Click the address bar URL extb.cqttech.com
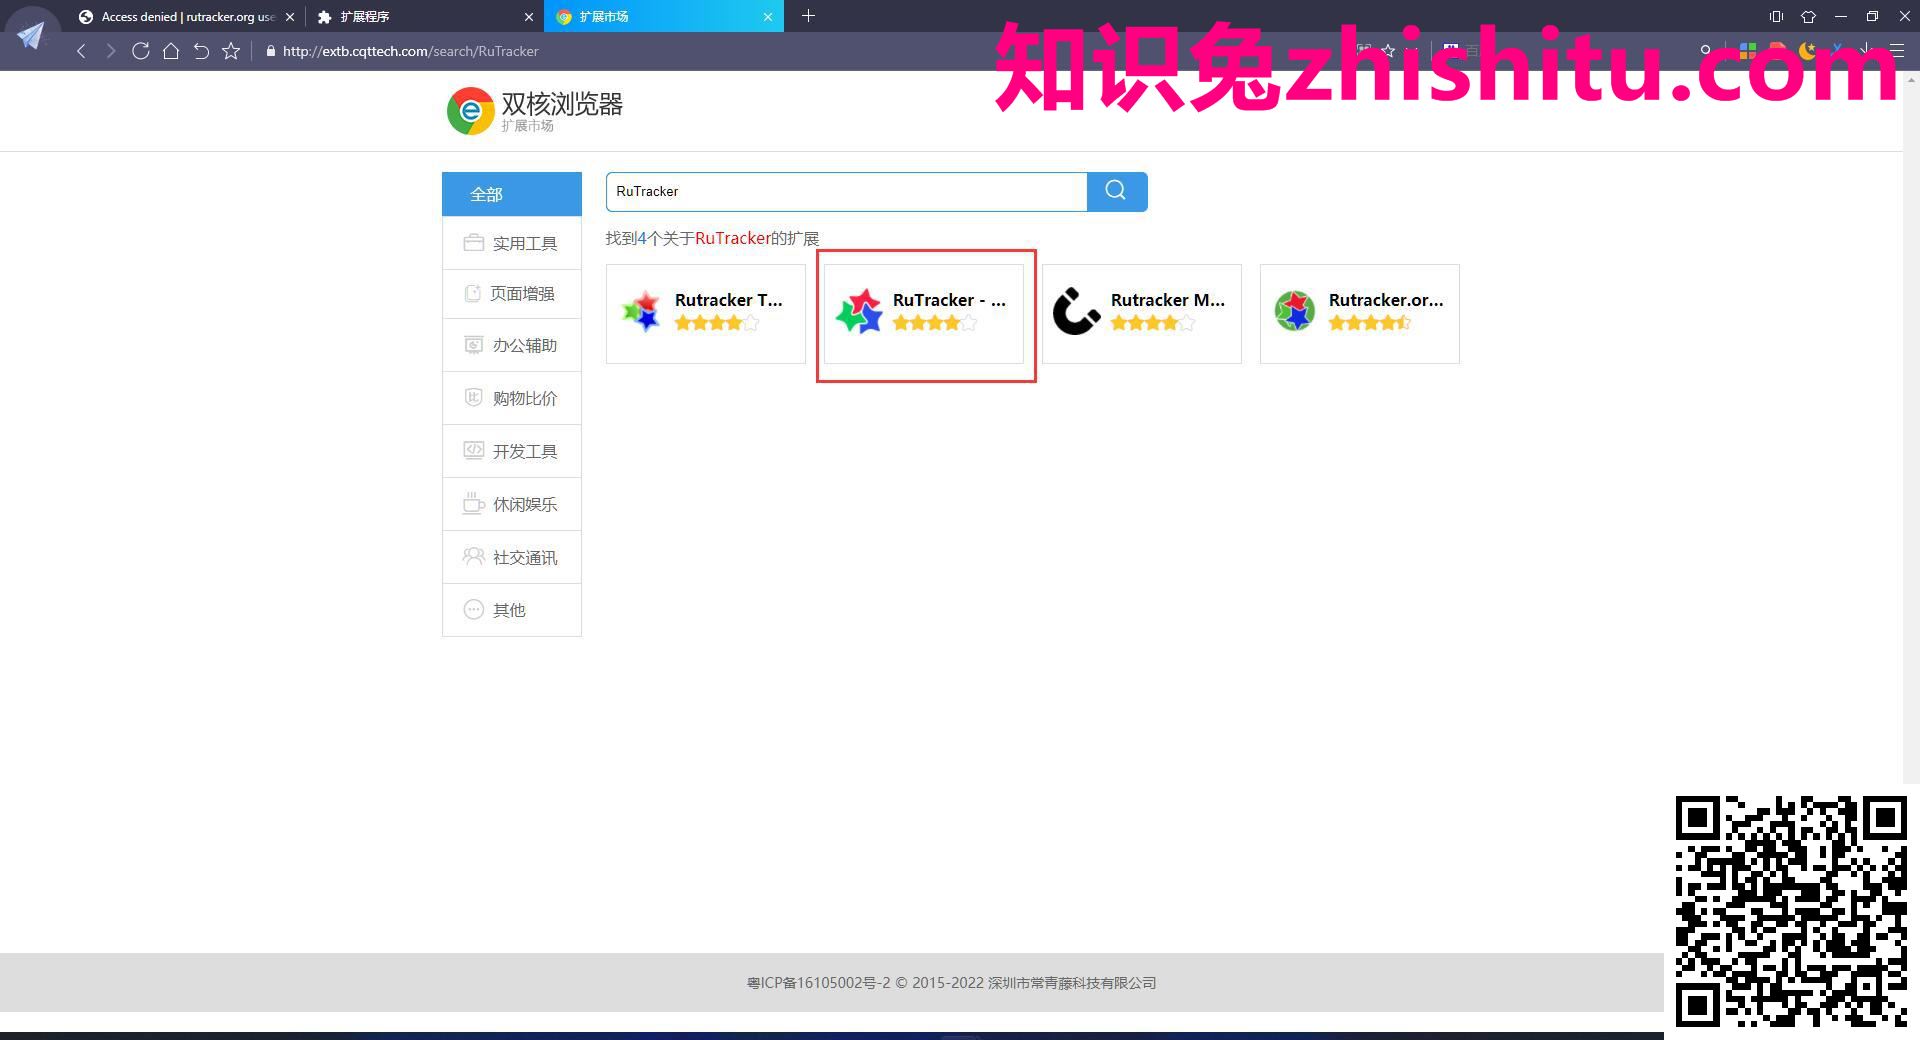 point(410,51)
